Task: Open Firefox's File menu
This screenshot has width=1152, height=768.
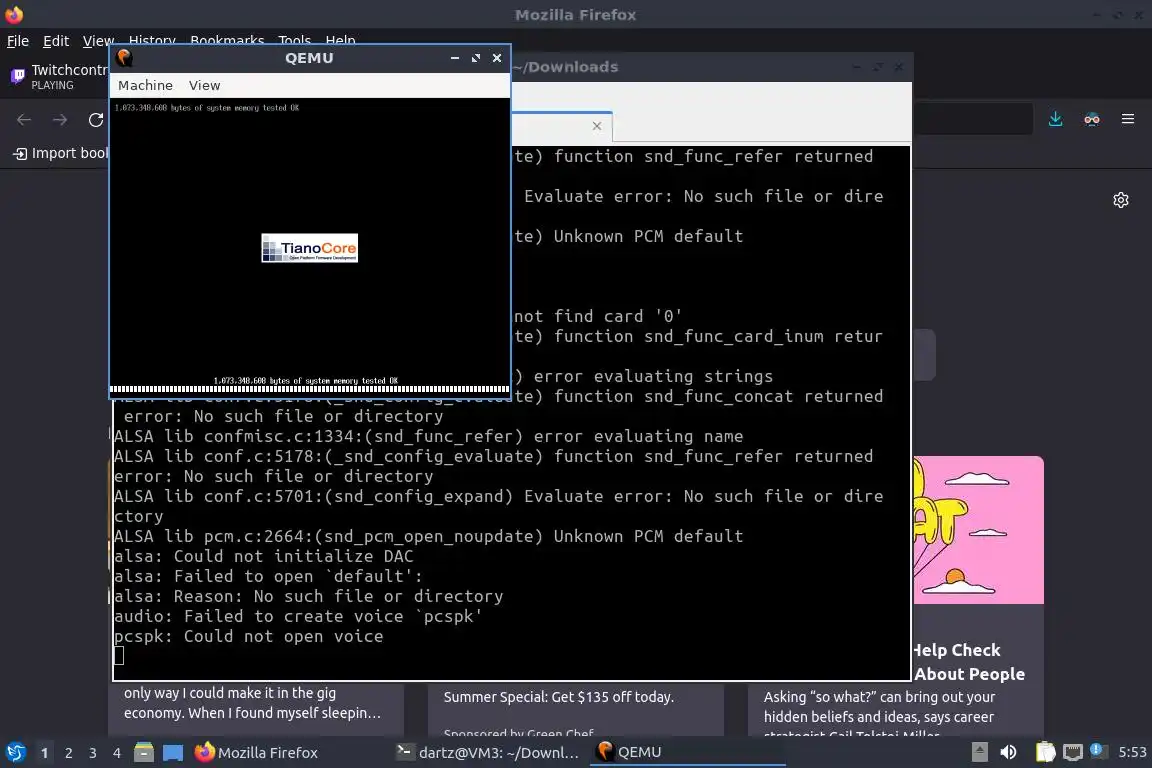Action: [18, 41]
